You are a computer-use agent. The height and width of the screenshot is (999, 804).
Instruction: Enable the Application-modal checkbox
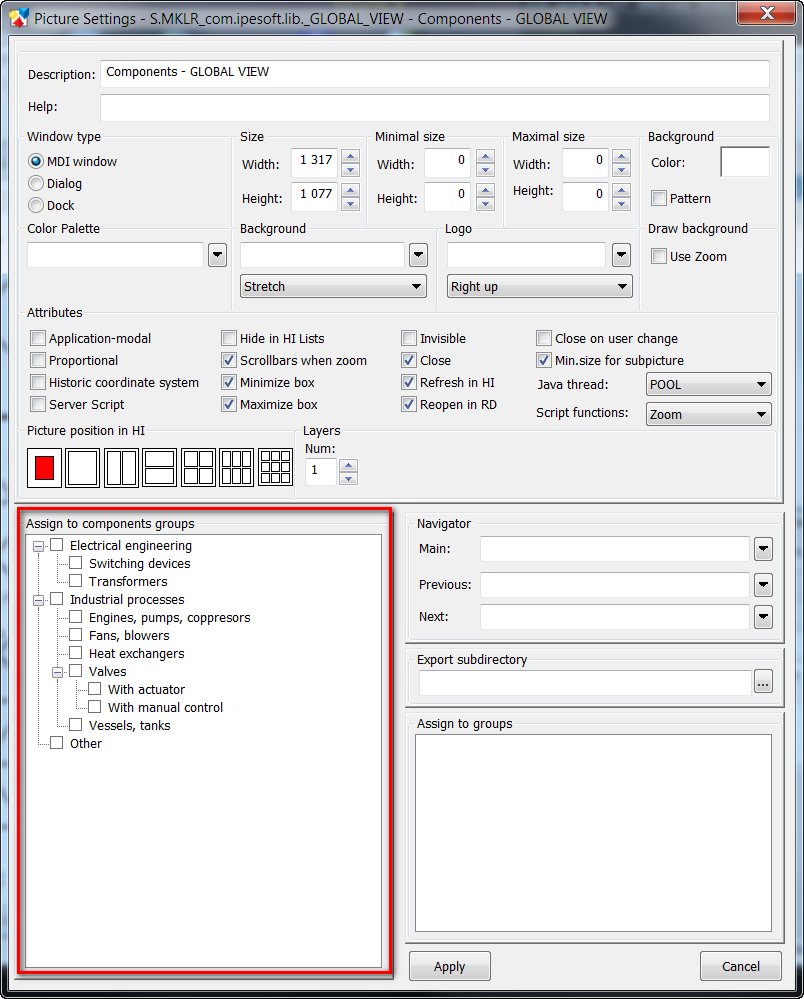click(x=38, y=339)
